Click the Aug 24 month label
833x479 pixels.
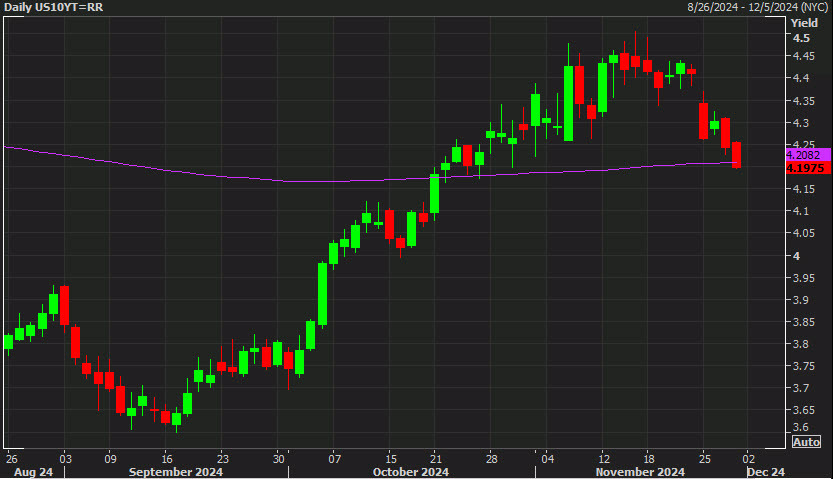click(33, 472)
